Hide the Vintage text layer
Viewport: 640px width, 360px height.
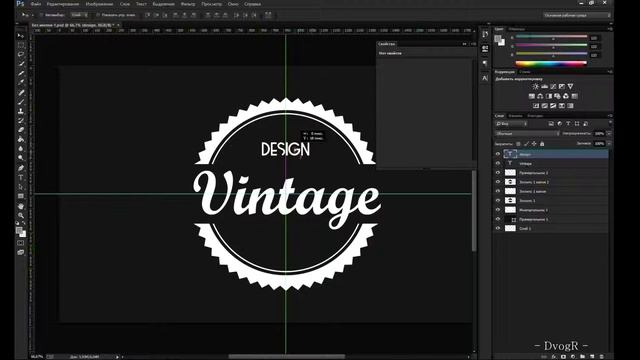498,163
